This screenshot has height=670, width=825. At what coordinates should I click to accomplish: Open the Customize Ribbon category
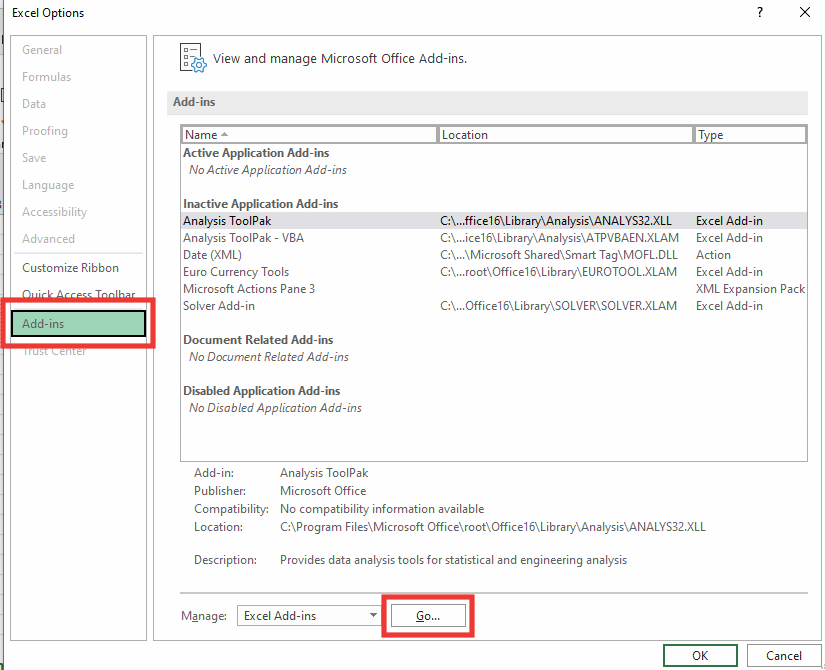(x=71, y=268)
